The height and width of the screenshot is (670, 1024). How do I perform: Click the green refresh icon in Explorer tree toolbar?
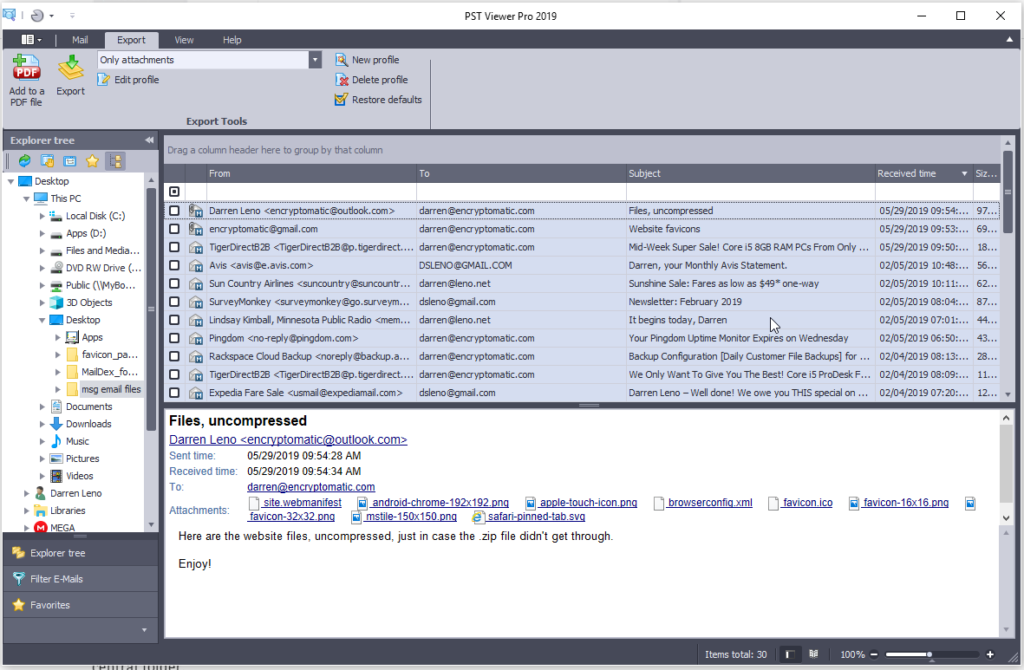point(24,160)
